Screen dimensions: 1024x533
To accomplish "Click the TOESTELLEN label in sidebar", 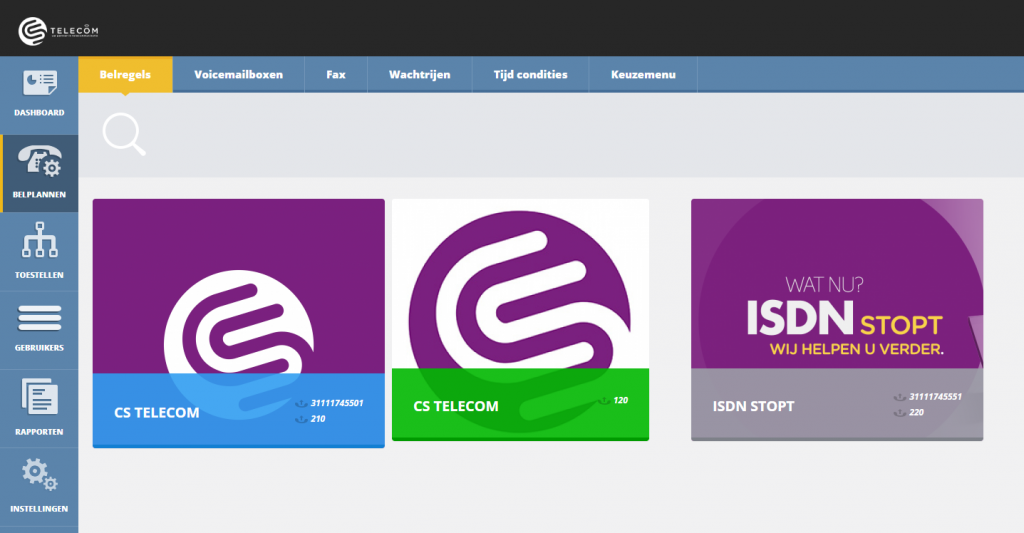I will [39, 276].
